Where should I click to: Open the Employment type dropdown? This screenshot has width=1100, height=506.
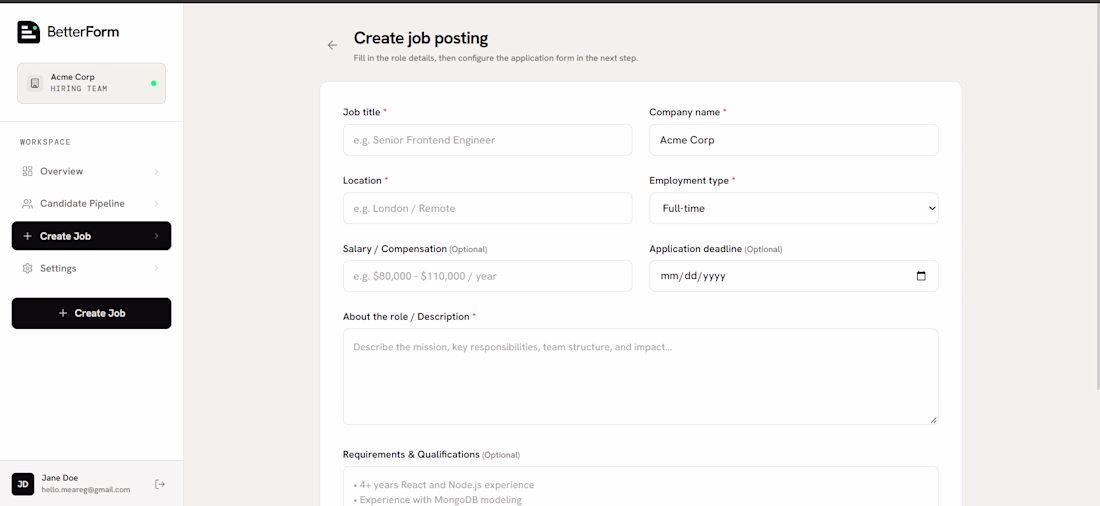793,208
